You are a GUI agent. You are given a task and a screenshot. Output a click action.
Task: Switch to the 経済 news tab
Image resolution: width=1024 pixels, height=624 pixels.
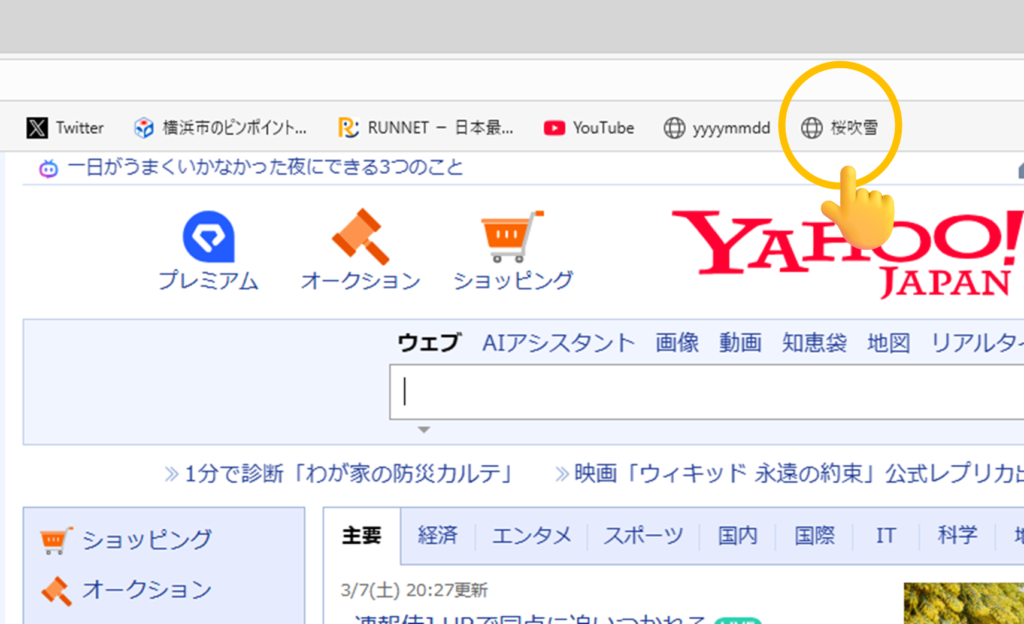click(x=438, y=536)
